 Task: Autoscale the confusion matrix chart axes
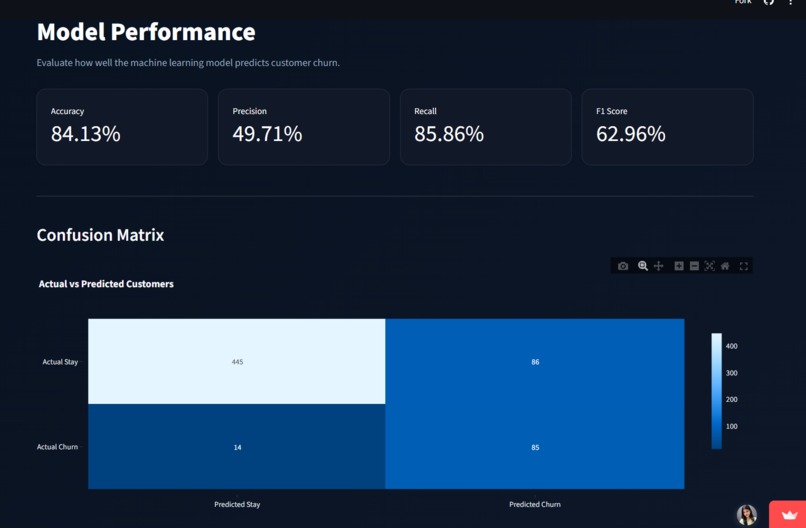click(x=709, y=266)
